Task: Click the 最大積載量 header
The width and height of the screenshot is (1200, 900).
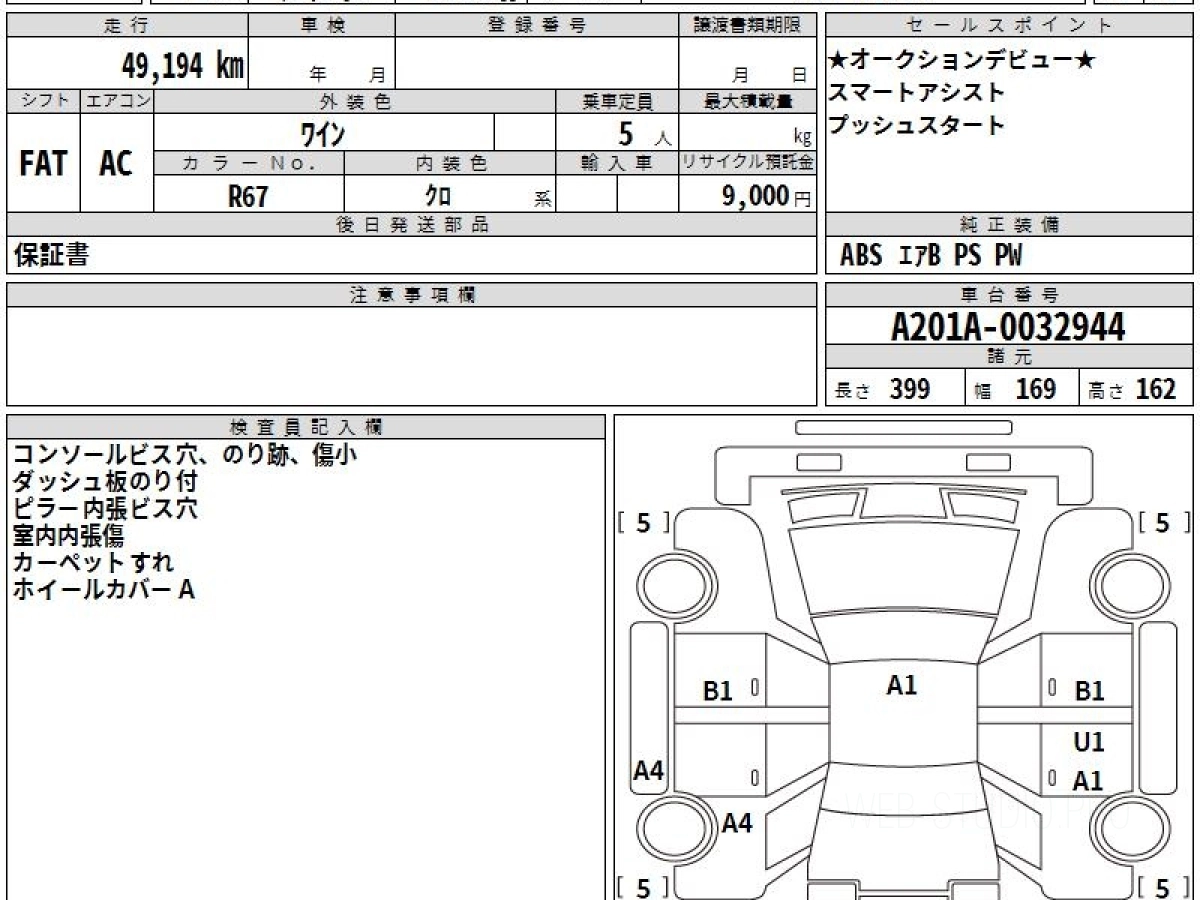Action: [747, 101]
